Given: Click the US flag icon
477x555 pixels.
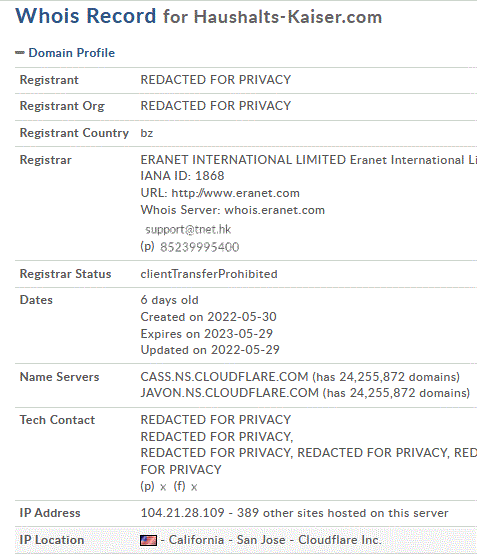Looking at the screenshot, I should [x=148, y=540].
